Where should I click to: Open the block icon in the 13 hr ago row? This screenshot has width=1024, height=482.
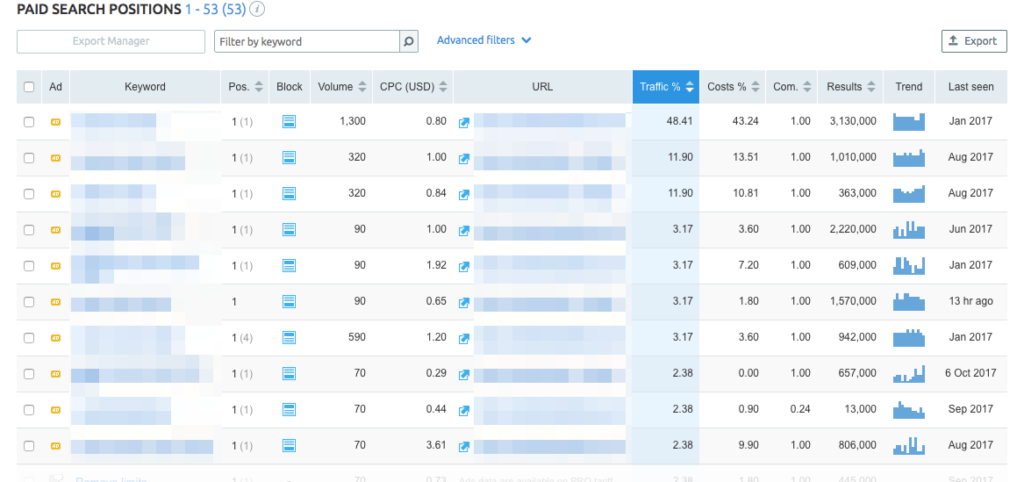pos(289,301)
